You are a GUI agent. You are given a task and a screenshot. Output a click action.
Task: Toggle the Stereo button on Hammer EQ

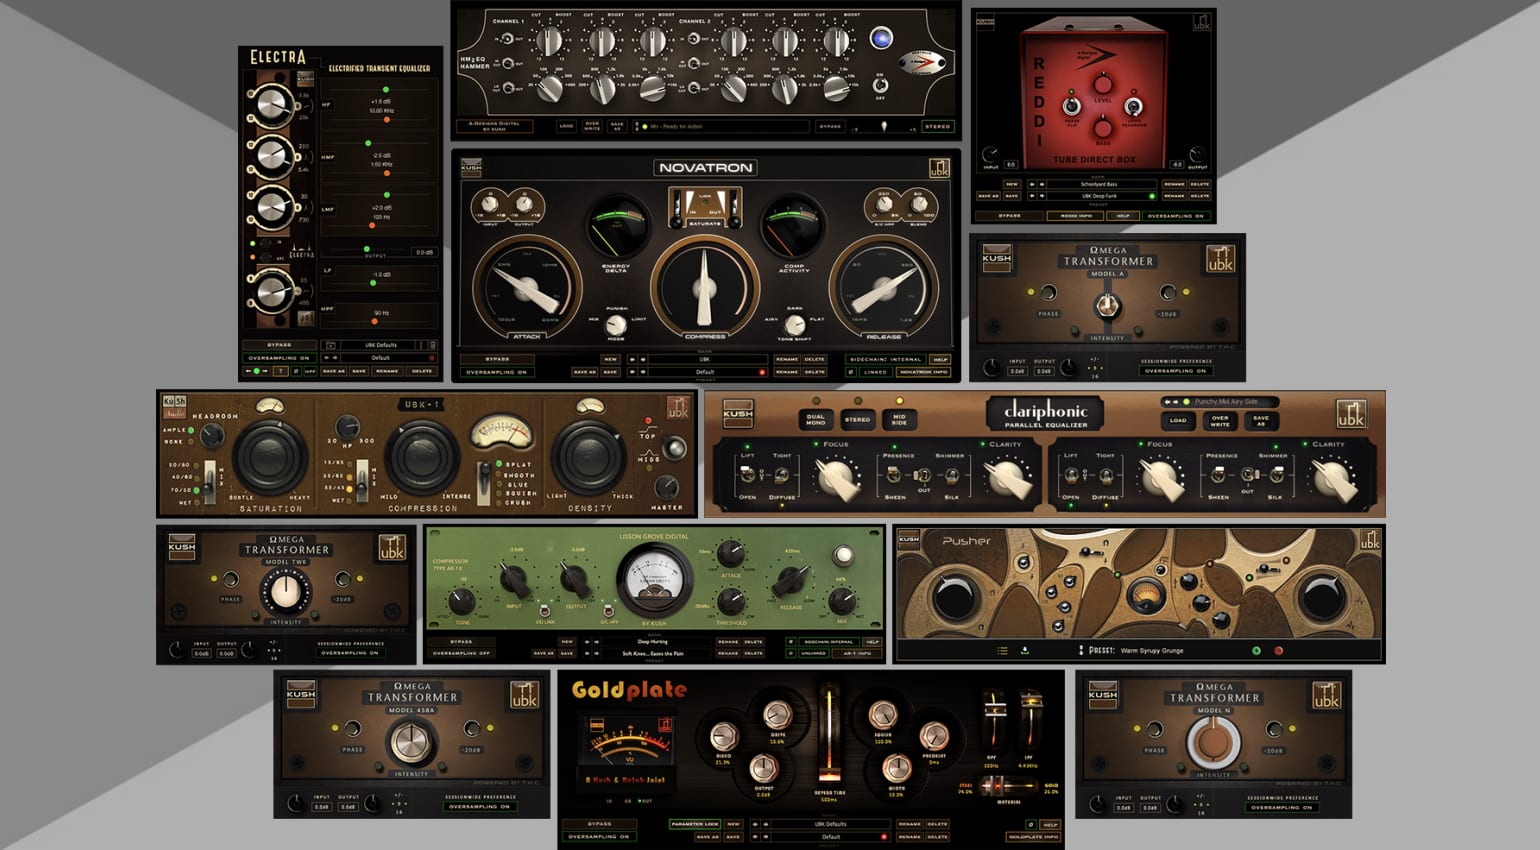click(x=937, y=127)
